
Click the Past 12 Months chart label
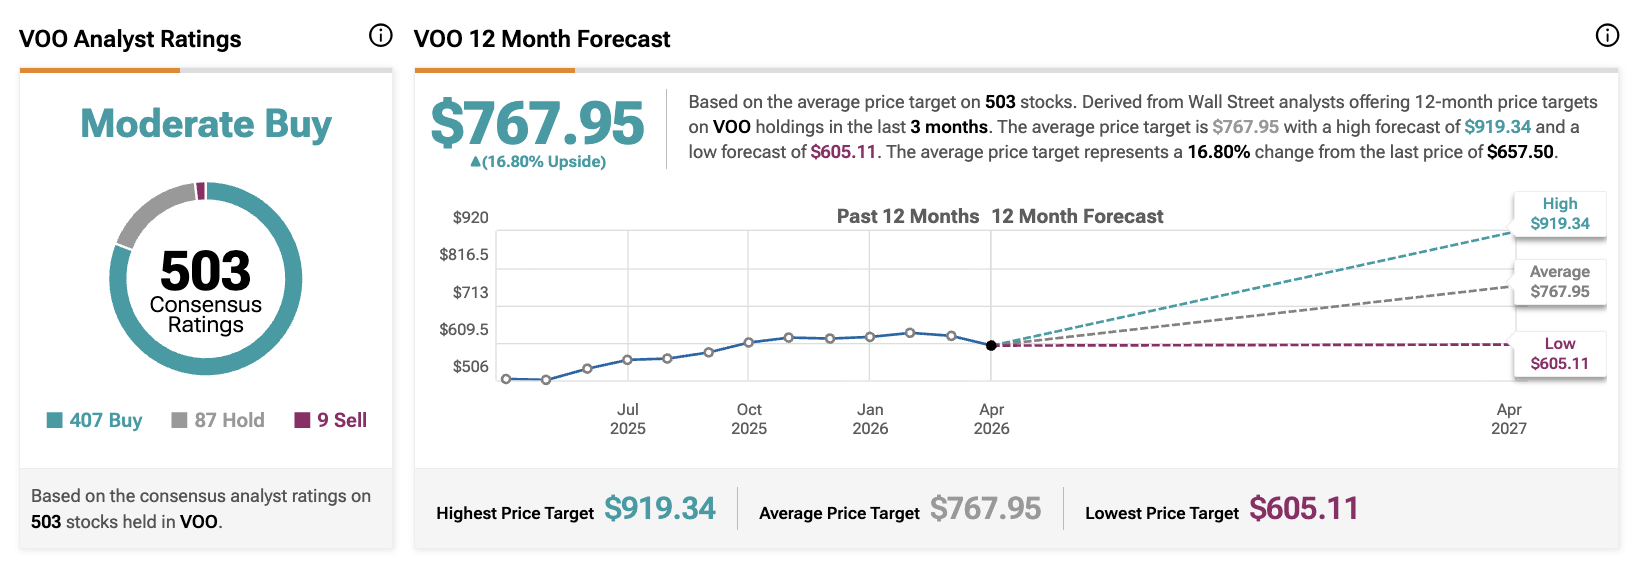(908, 216)
